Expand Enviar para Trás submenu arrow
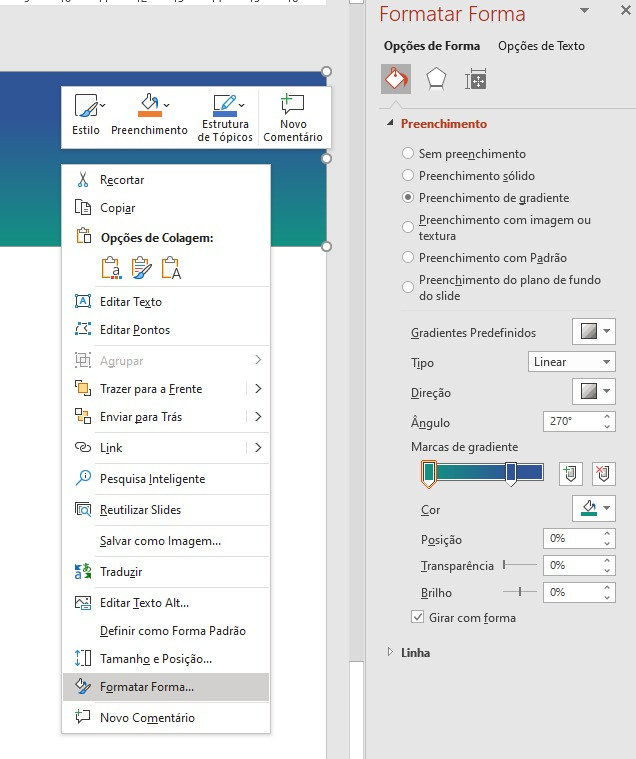 258,417
